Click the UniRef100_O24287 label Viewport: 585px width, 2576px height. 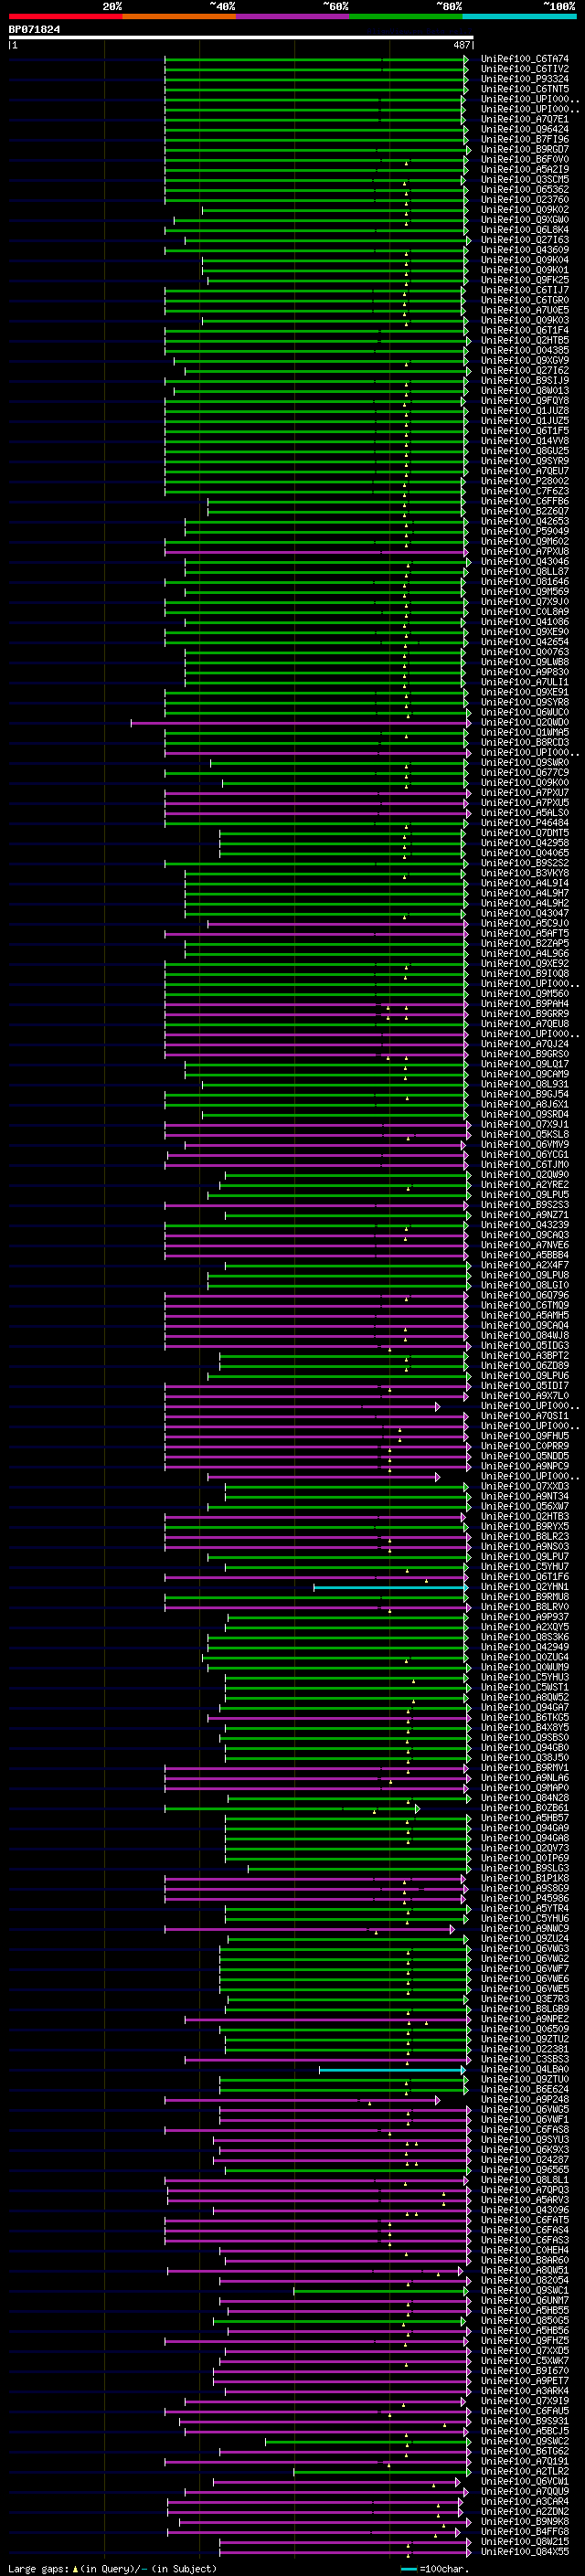(525, 2160)
